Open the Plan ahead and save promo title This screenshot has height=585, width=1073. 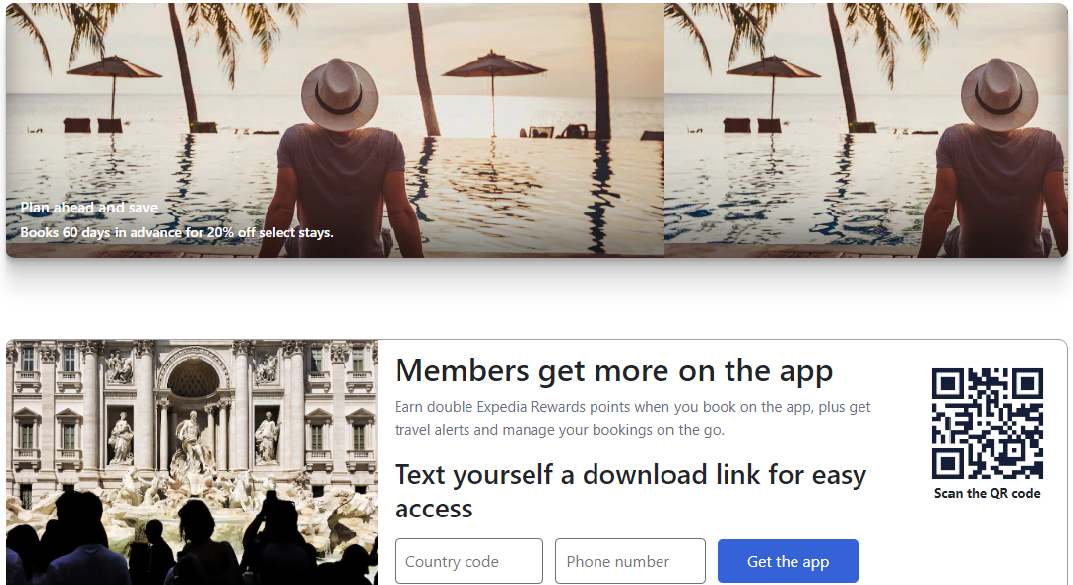89,208
